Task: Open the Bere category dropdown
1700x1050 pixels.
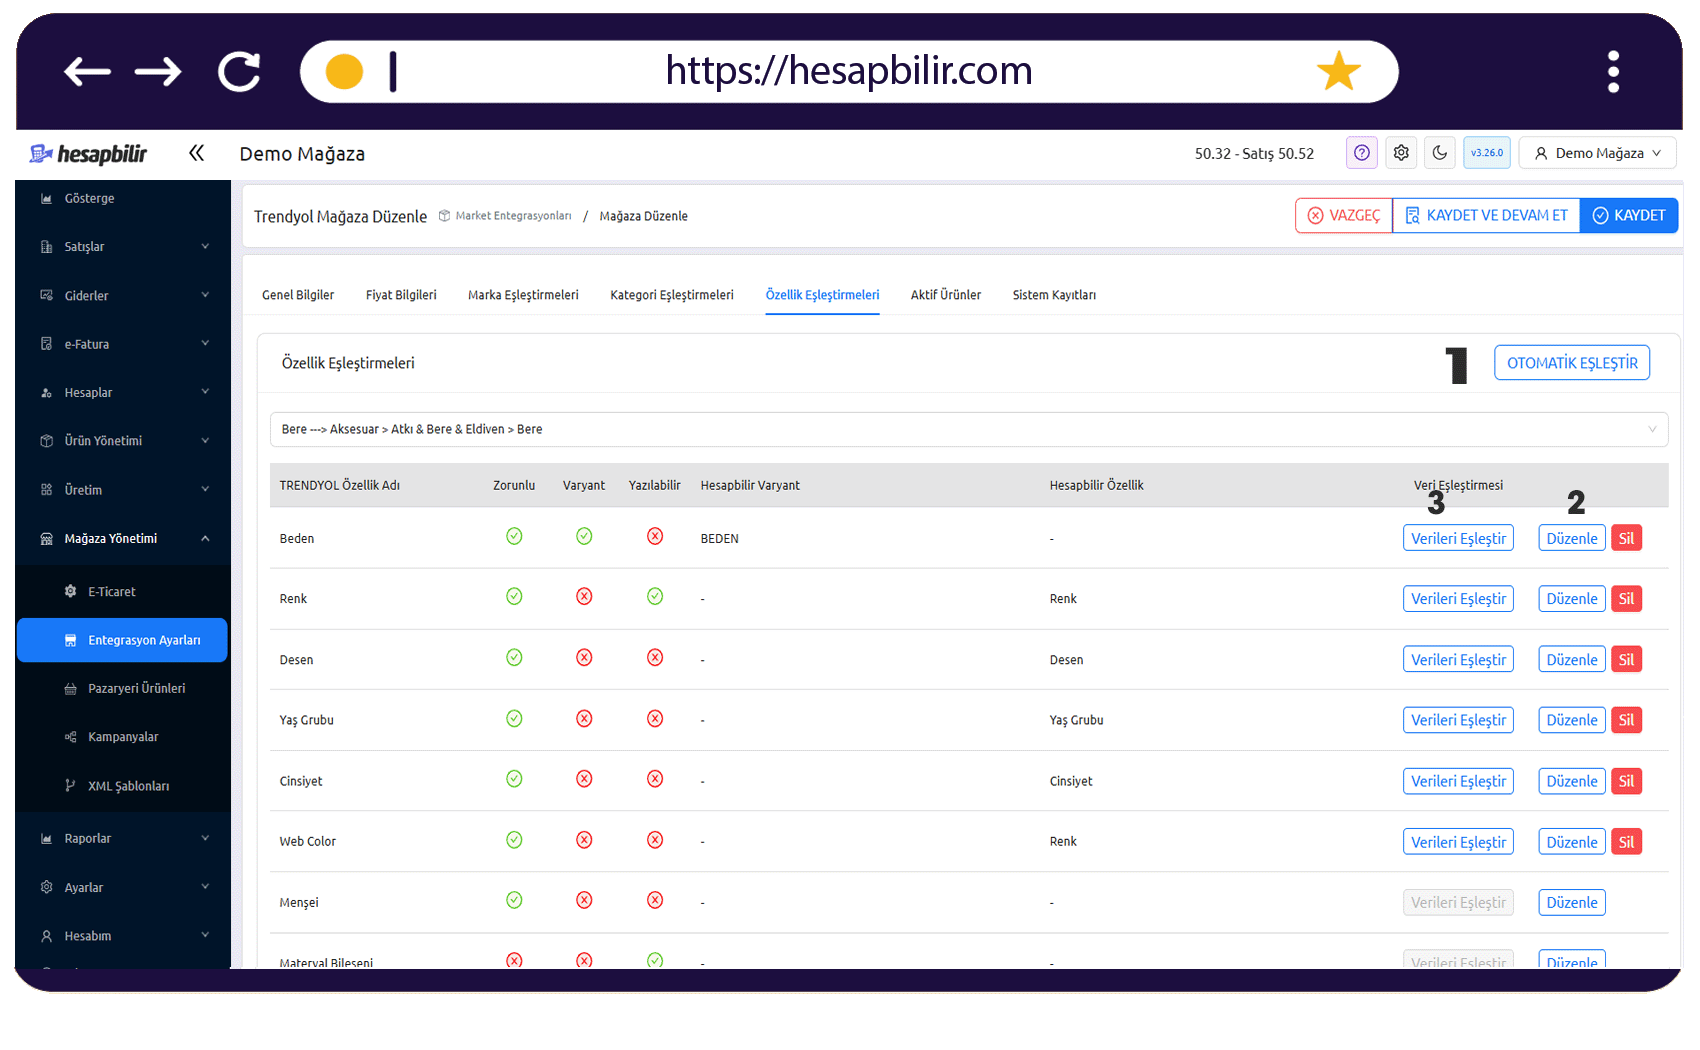Action: pyautogui.click(x=968, y=429)
